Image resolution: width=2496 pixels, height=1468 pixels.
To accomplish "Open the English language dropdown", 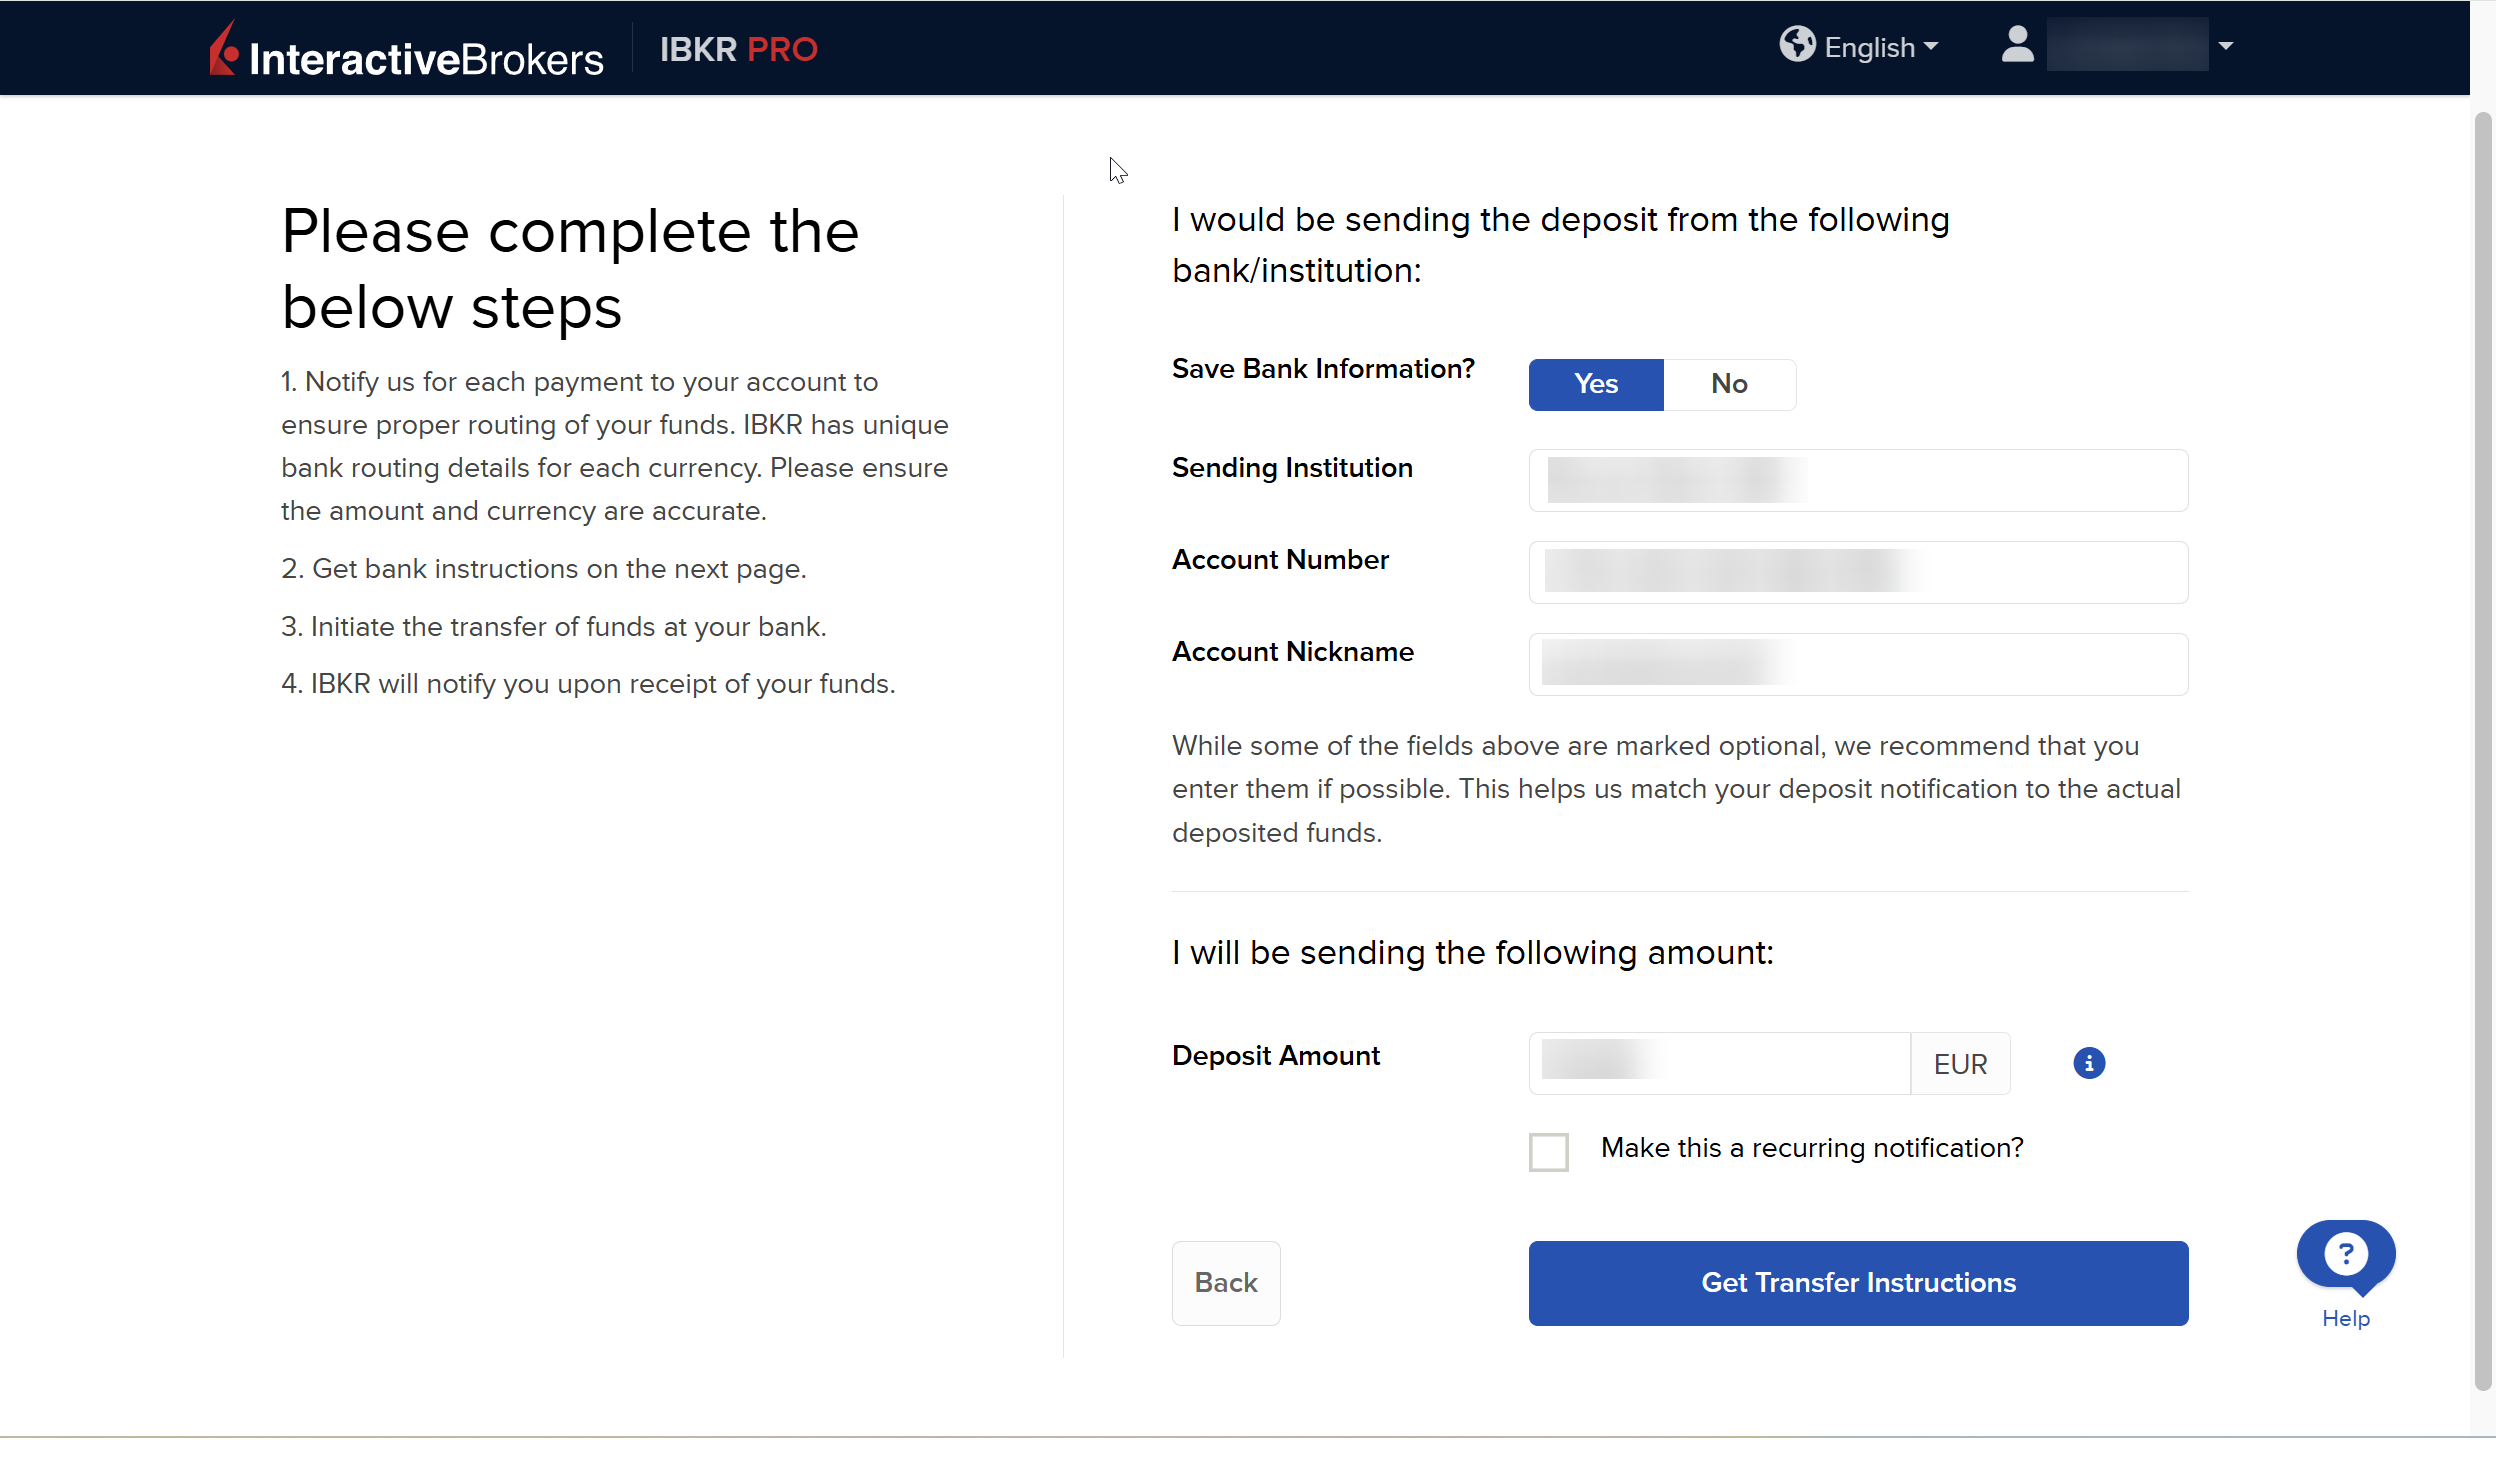I will click(1880, 47).
